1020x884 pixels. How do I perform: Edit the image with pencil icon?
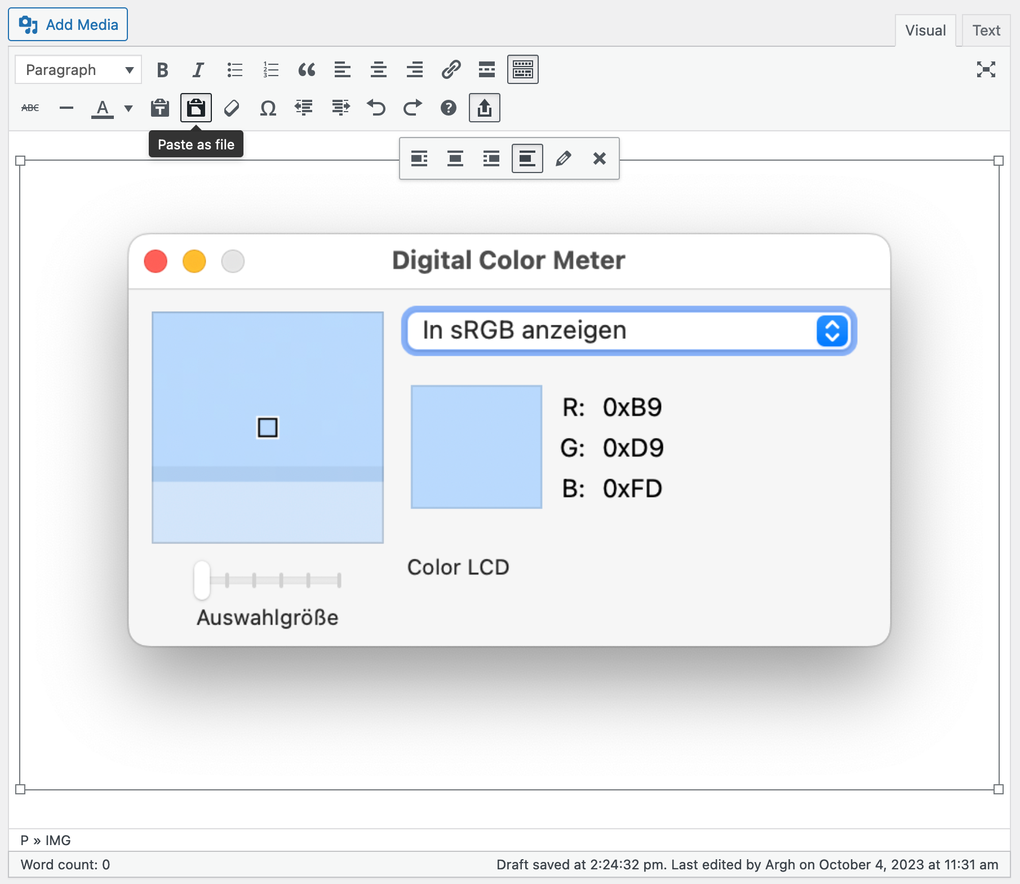pos(563,159)
